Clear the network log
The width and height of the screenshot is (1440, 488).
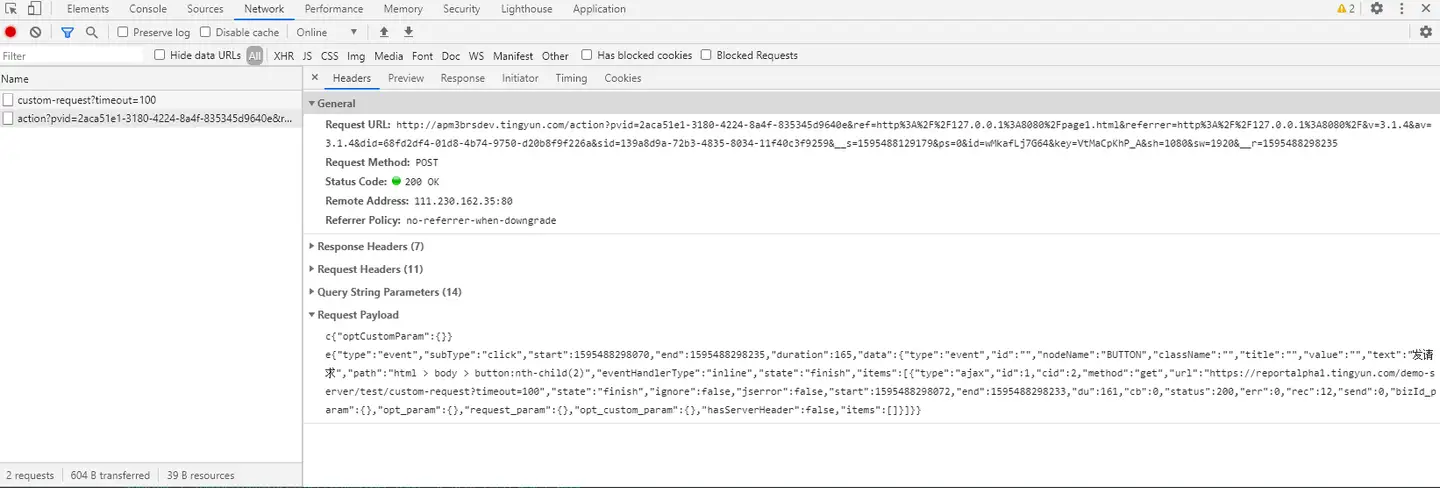[35, 32]
